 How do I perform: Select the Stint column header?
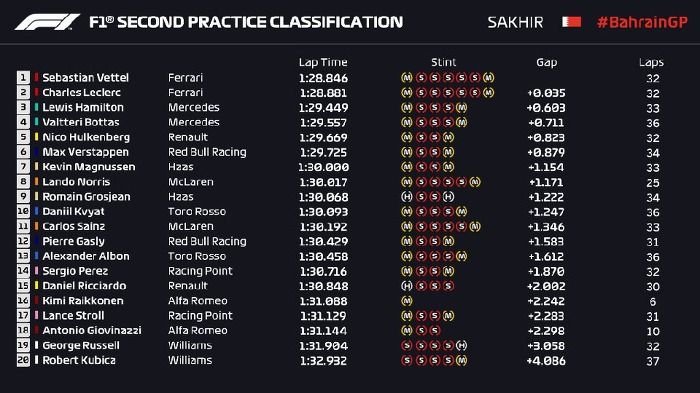443,62
